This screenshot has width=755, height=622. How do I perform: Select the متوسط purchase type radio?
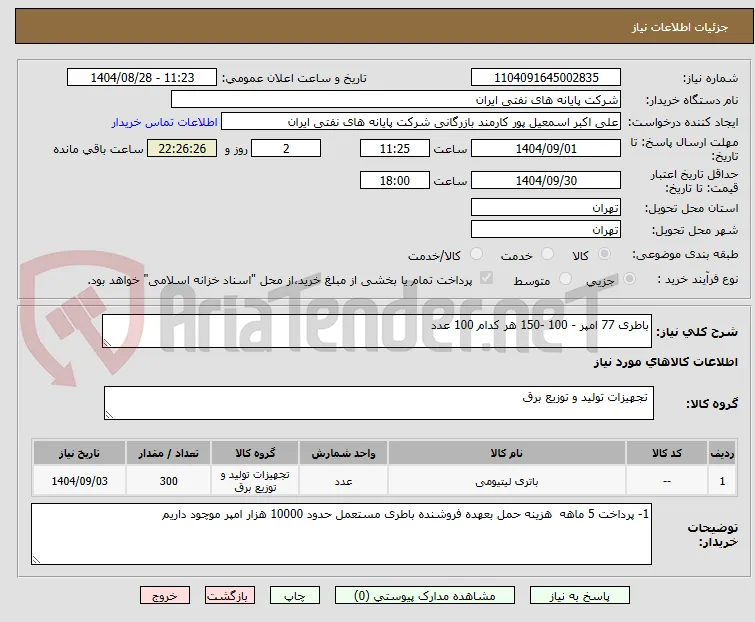[565, 279]
